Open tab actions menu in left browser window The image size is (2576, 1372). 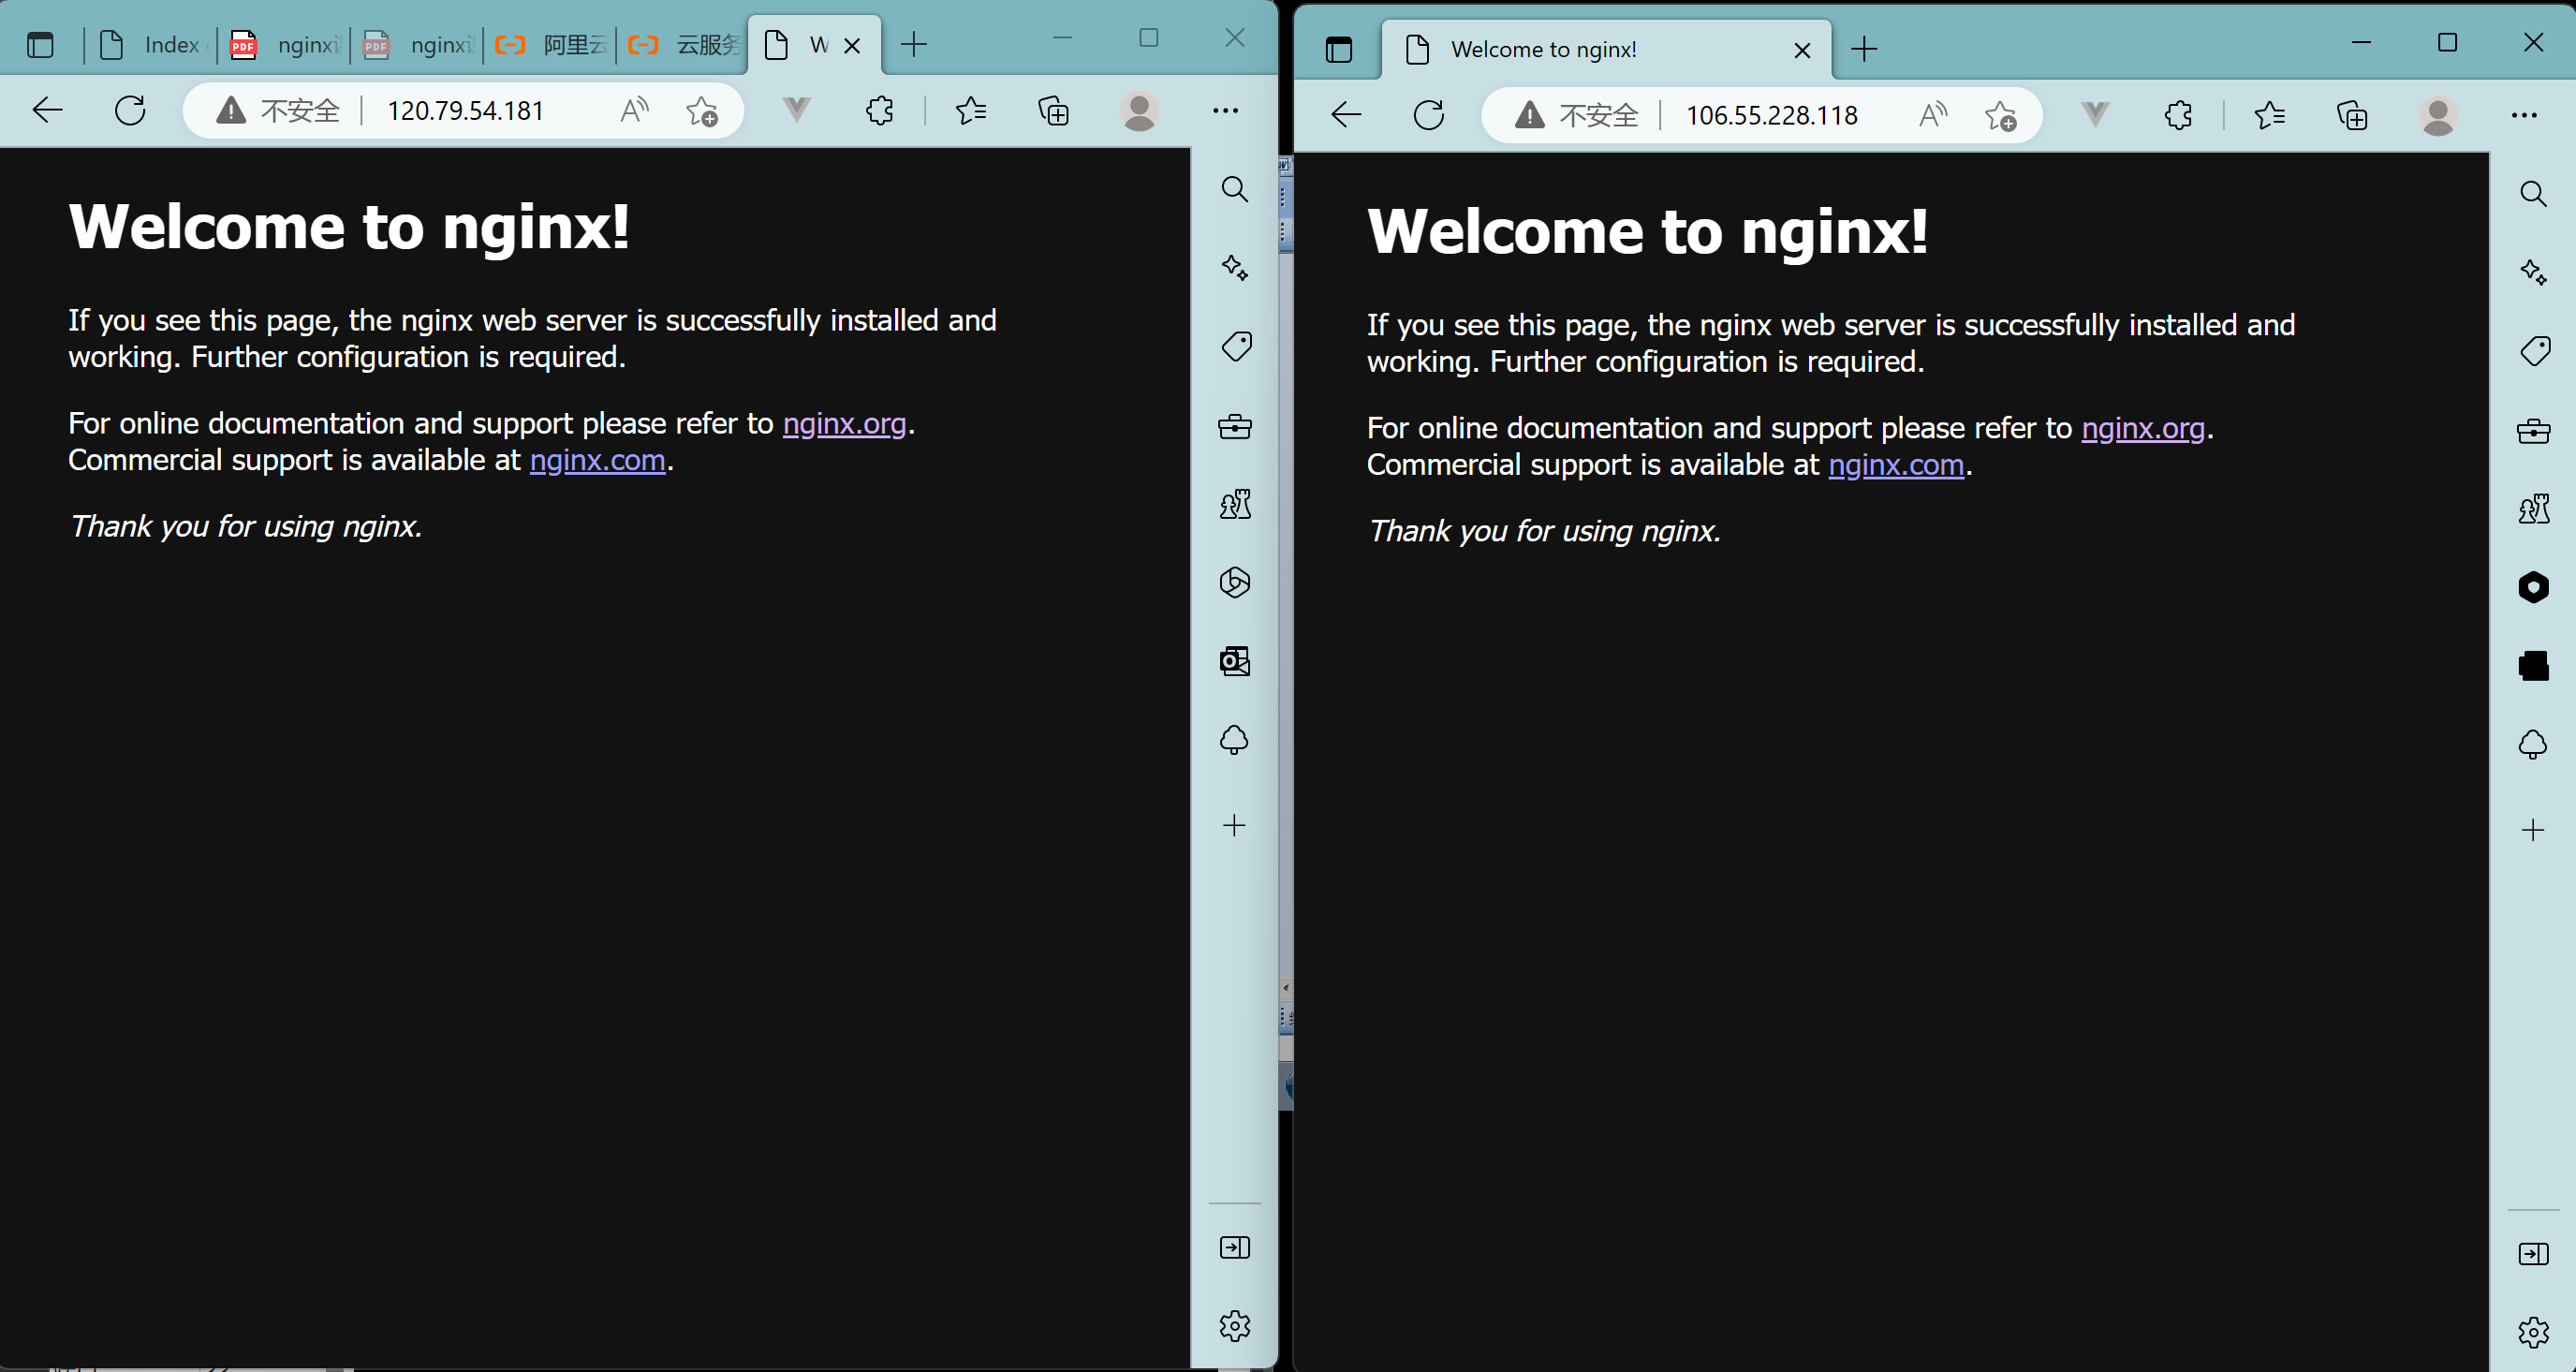pos(40,45)
